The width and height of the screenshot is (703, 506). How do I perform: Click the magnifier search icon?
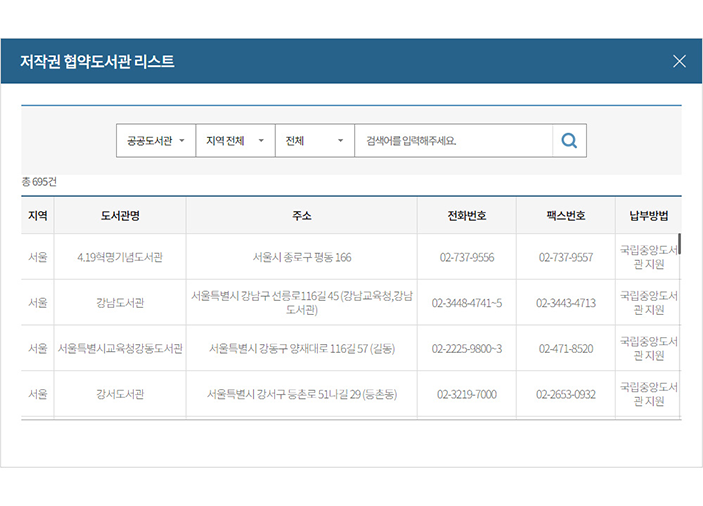pyautogui.click(x=569, y=141)
